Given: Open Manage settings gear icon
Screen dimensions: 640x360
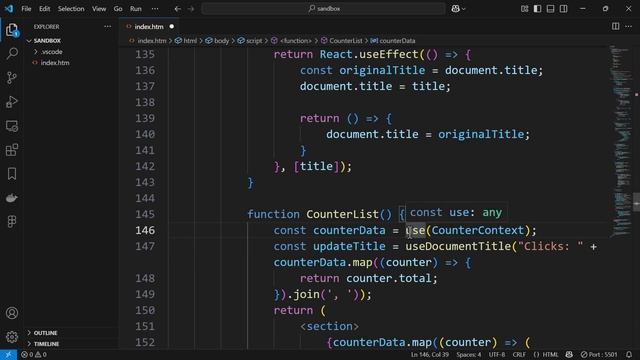Looking at the screenshot, I should click(x=12, y=337).
